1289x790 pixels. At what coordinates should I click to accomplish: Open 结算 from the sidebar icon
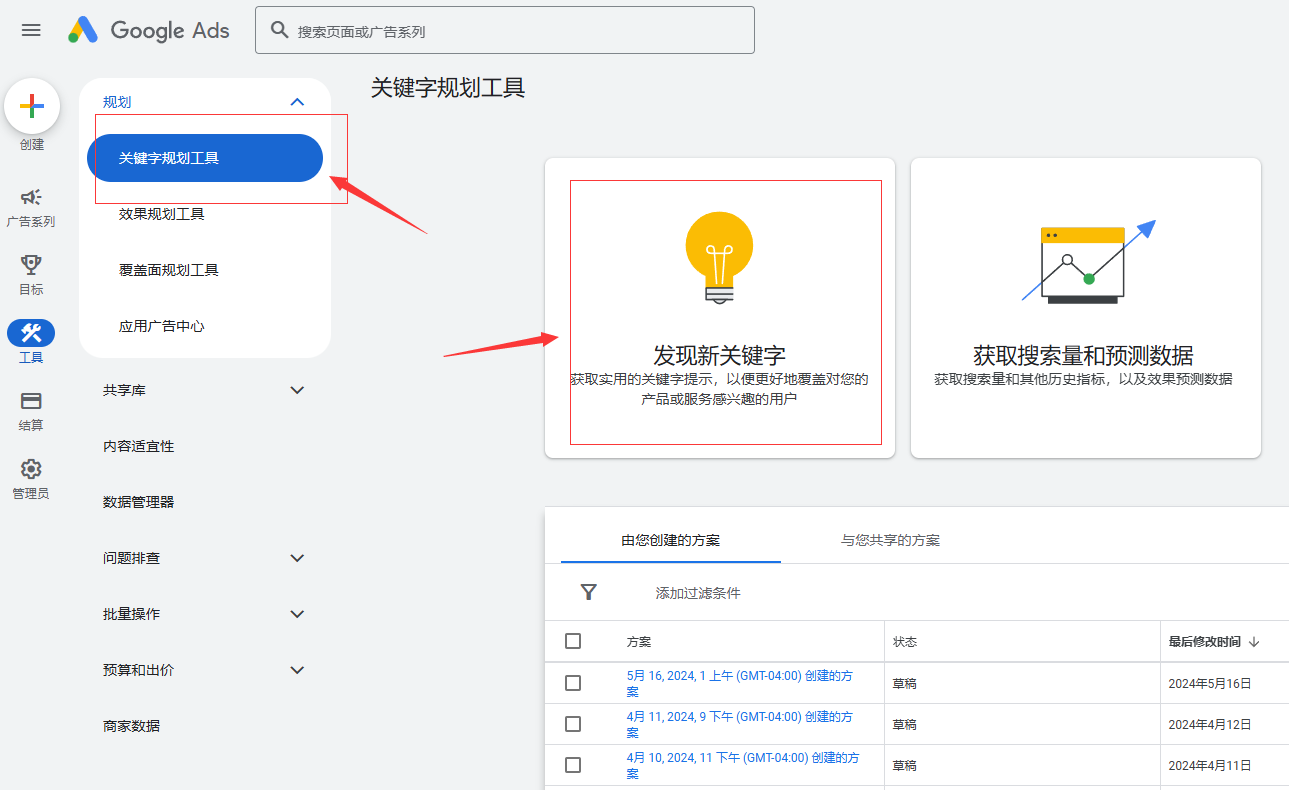[x=30, y=400]
